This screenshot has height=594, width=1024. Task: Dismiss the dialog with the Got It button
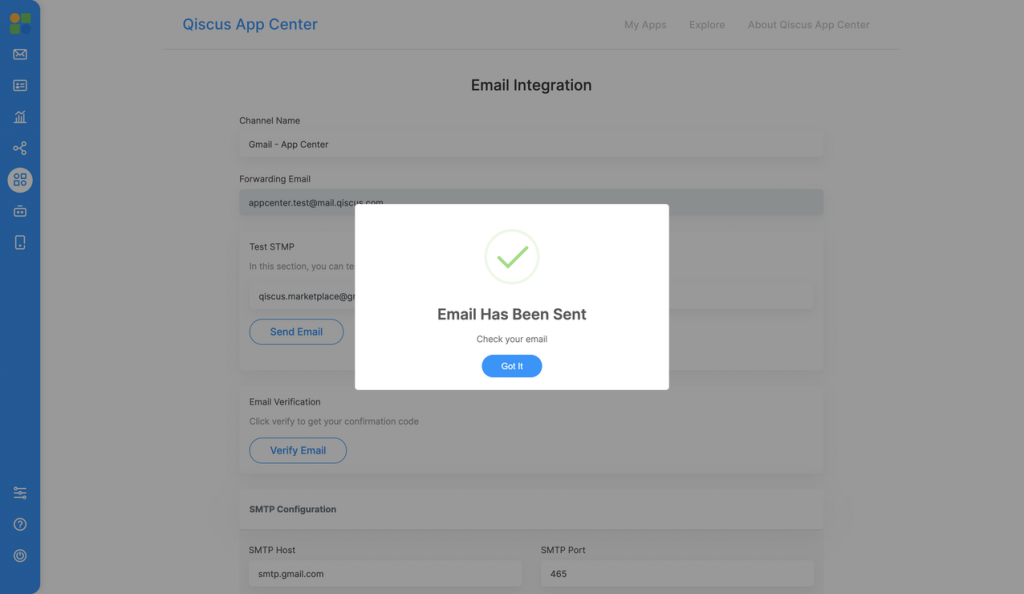tap(512, 366)
